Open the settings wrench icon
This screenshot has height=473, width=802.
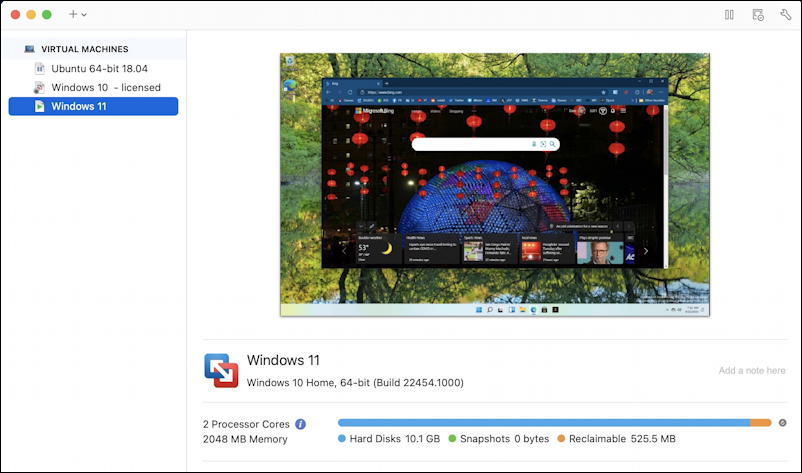pos(786,15)
